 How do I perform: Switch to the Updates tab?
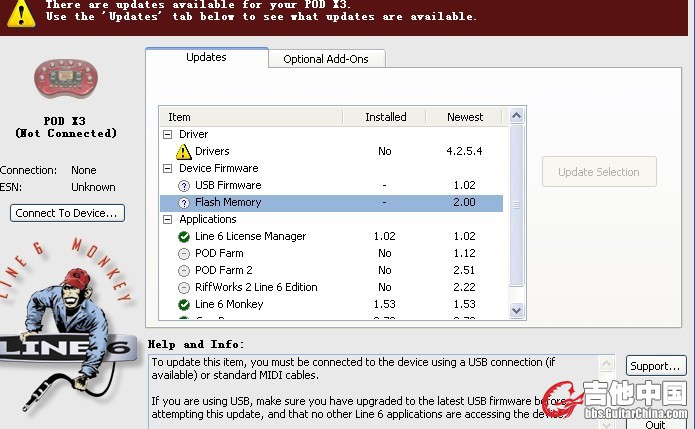(207, 57)
